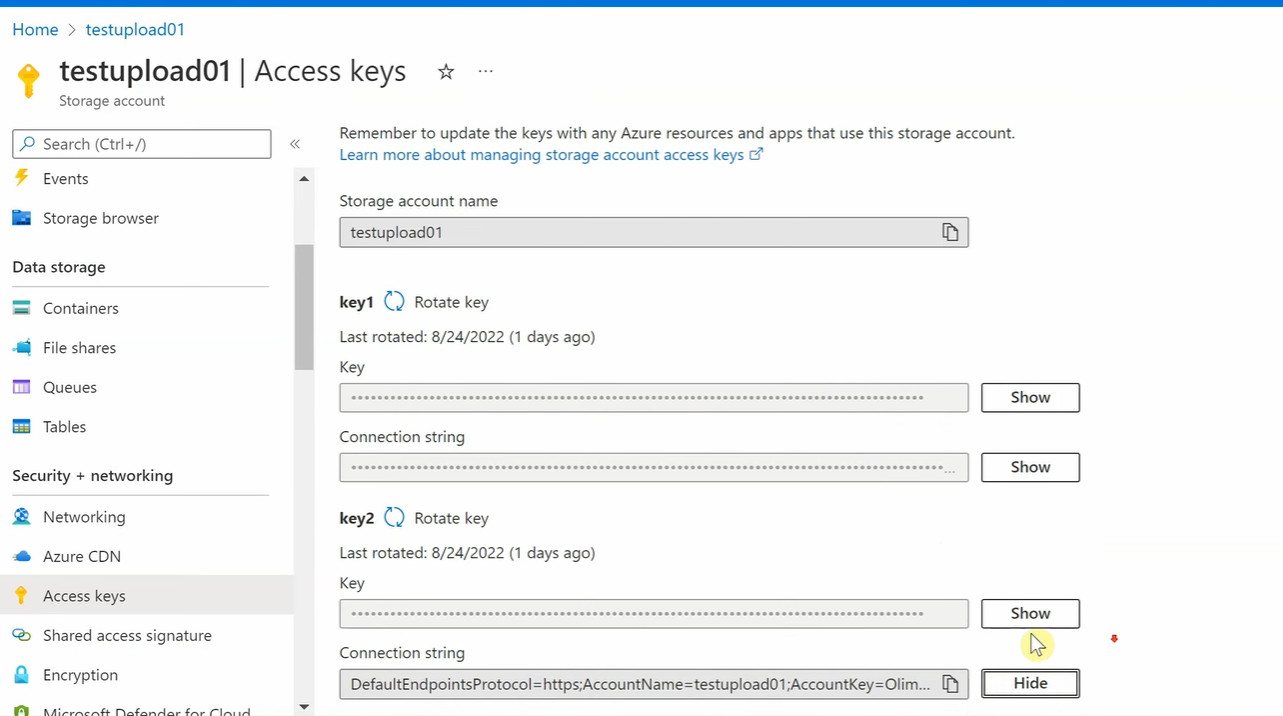Viewport: 1283px width, 716px height.
Task: Rotate key2 using its rotate icon
Action: point(393,518)
